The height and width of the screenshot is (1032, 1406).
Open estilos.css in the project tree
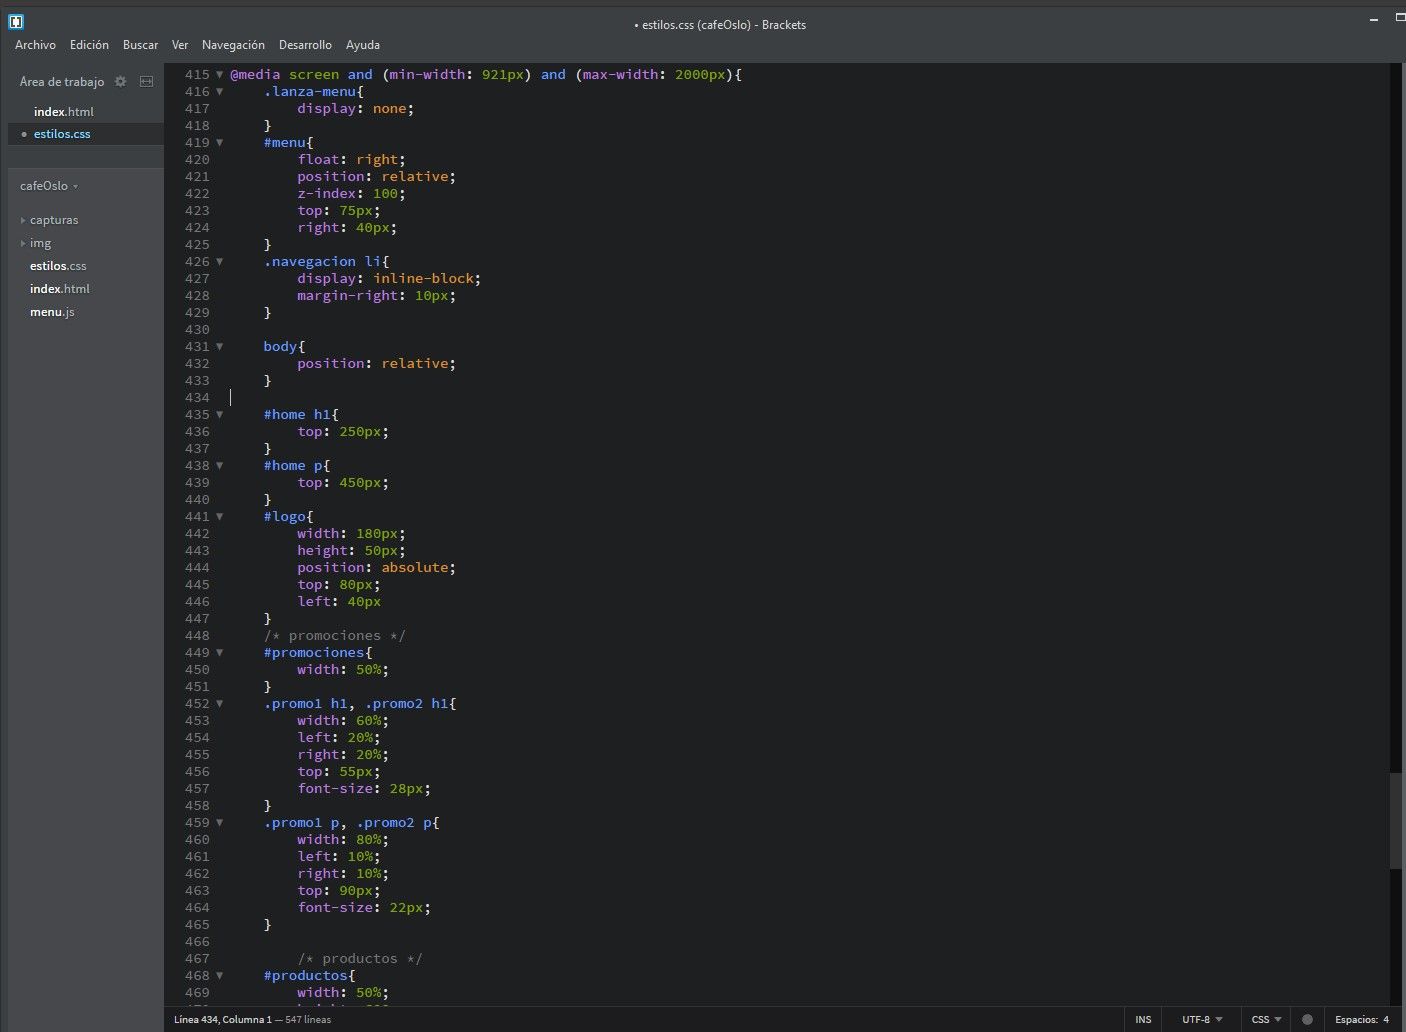point(58,266)
